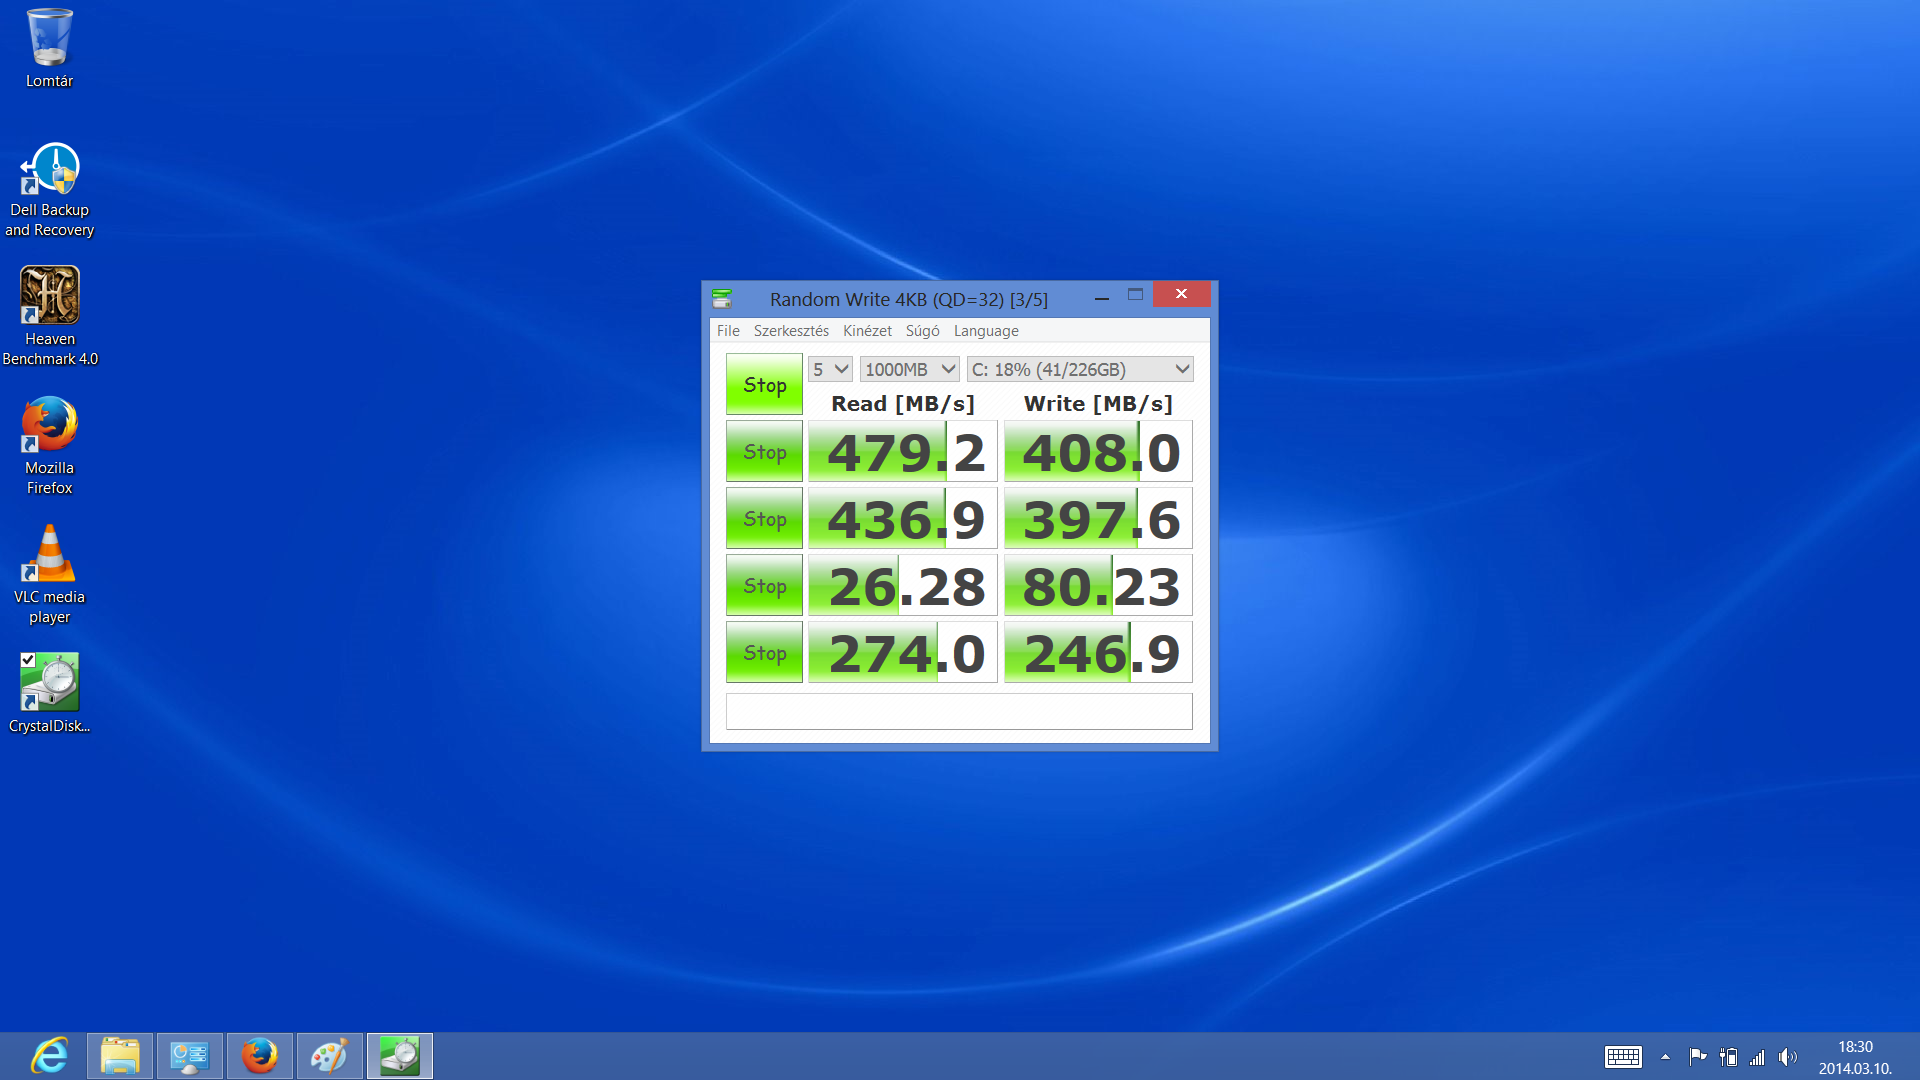
Task: Click Internet Explorer icon in taskbar
Action: (x=49, y=1056)
